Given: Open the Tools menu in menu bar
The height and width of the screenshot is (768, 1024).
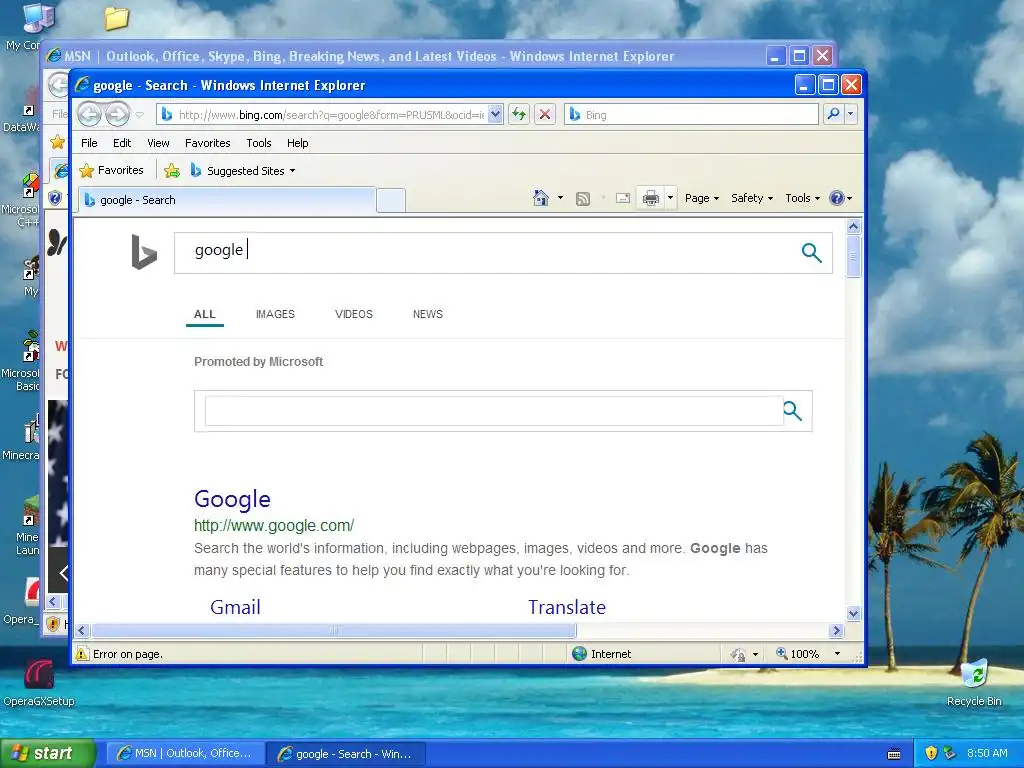Looking at the screenshot, I should pos(259,143).
